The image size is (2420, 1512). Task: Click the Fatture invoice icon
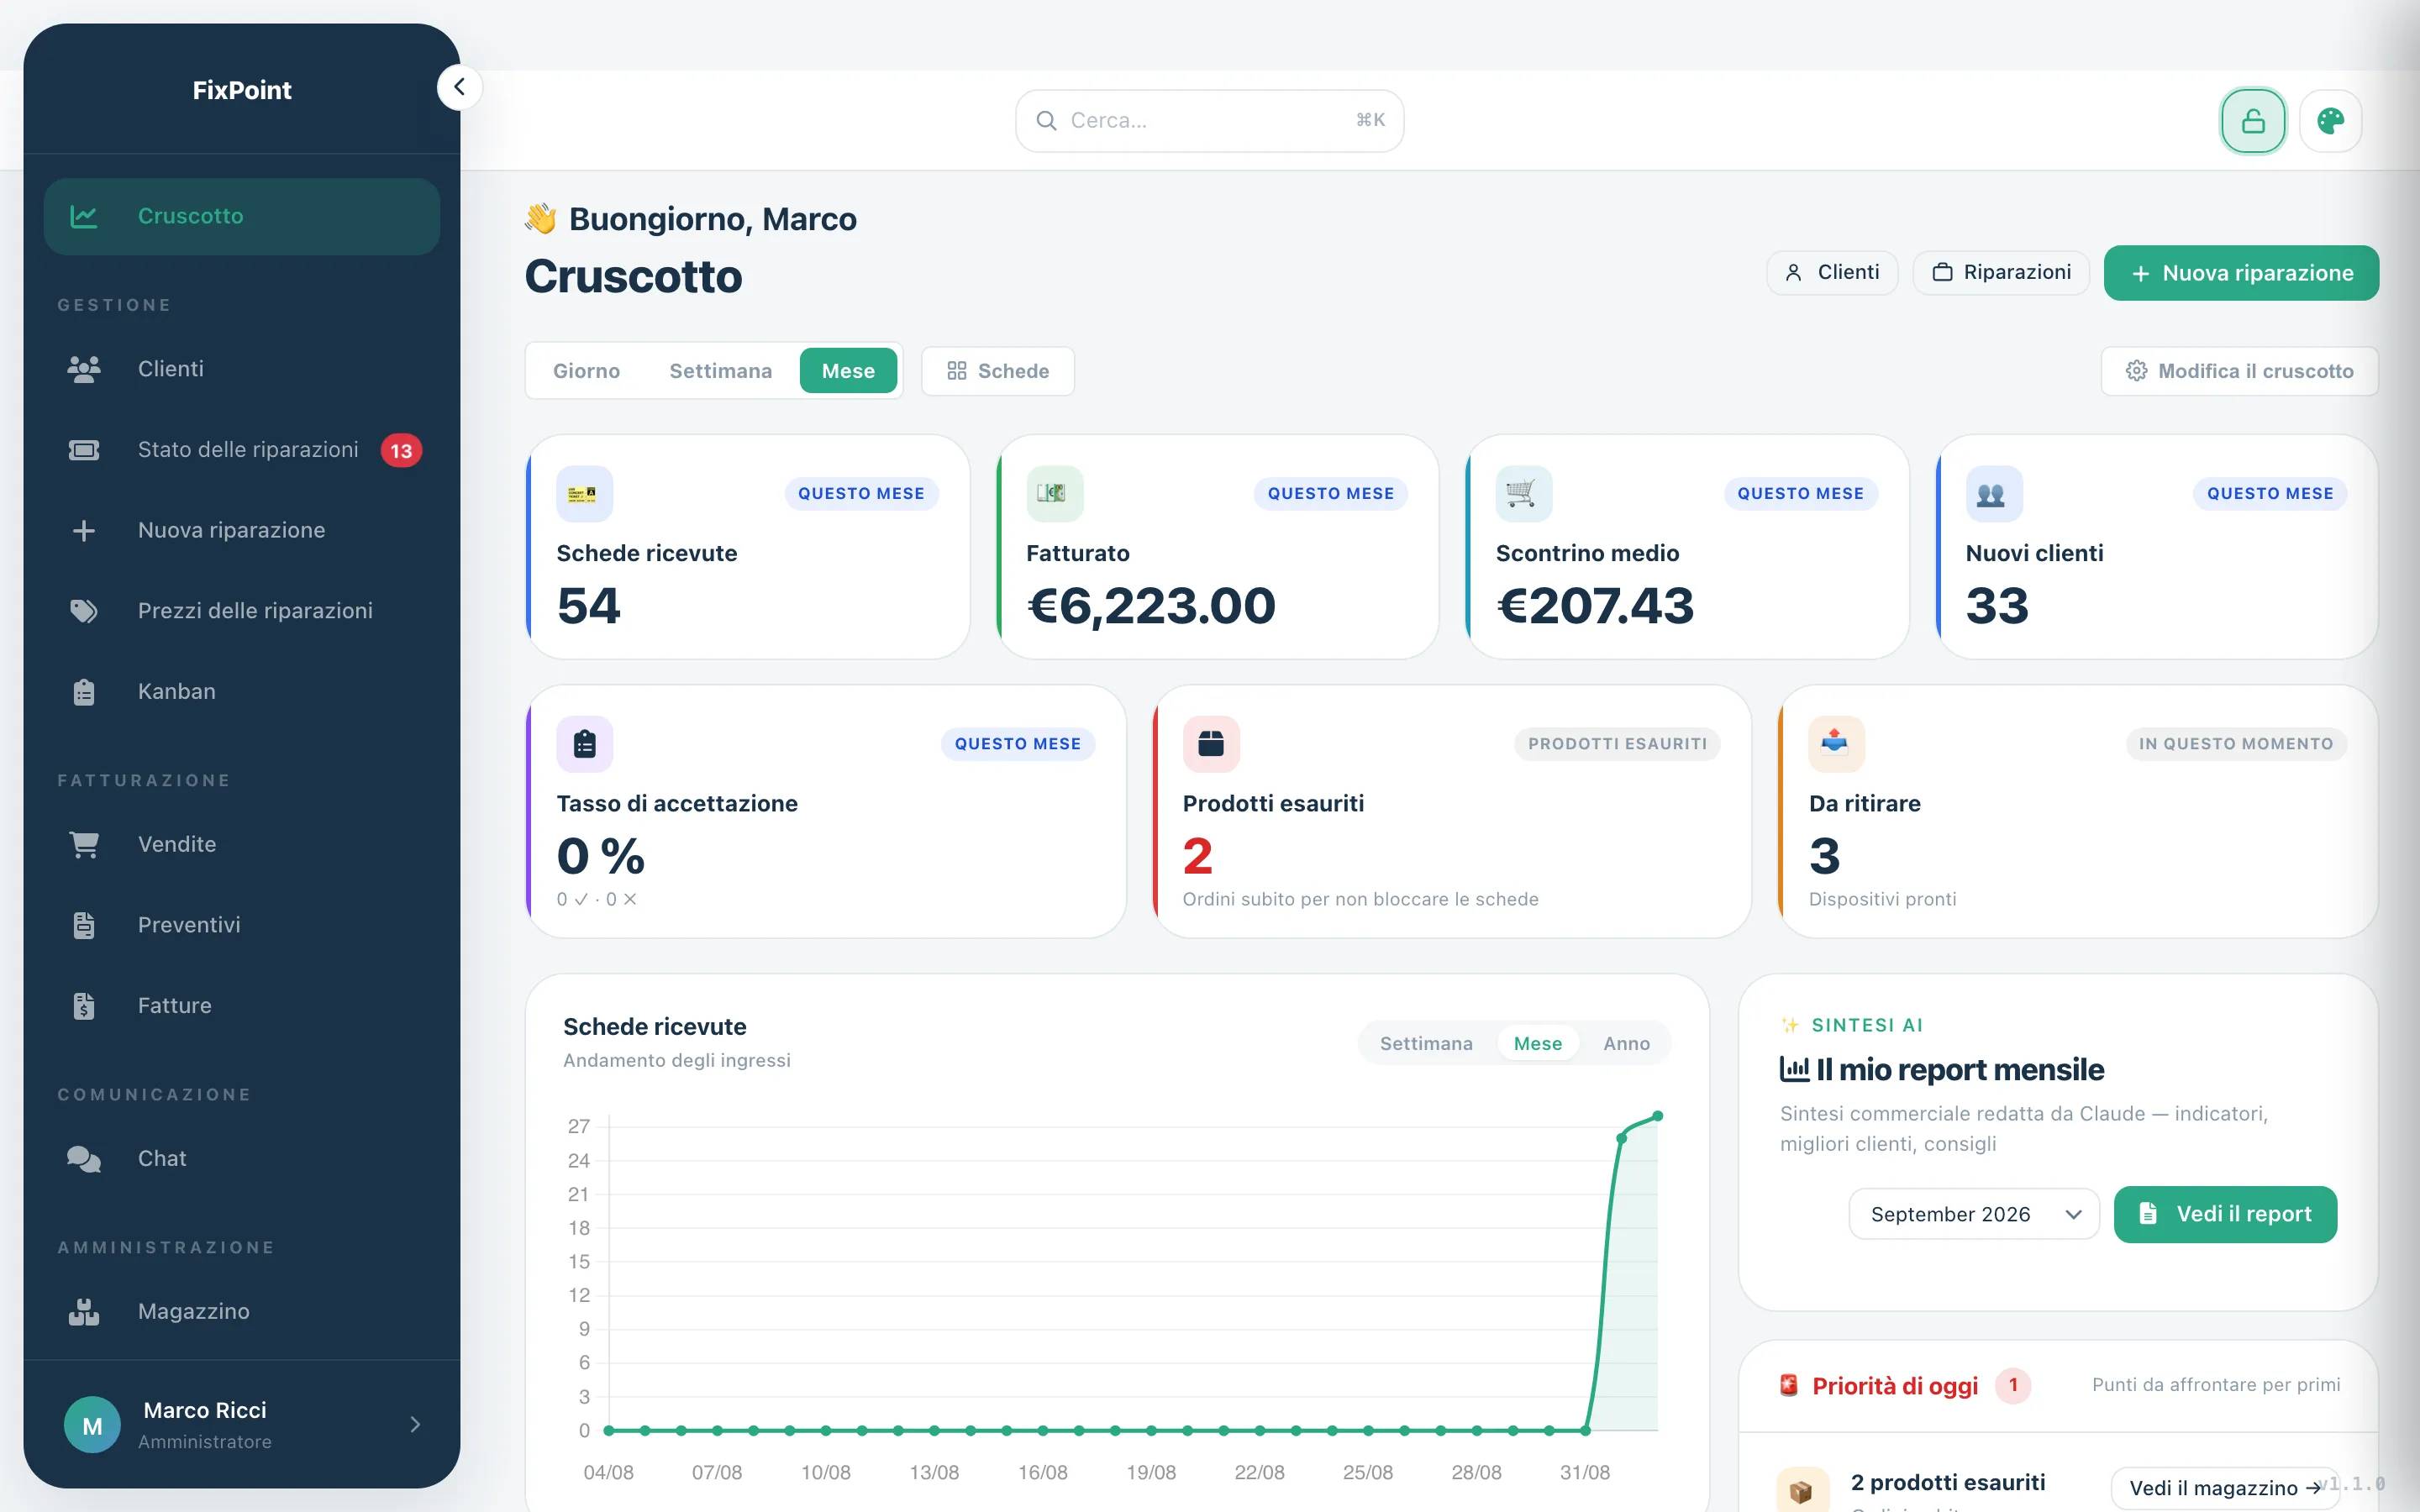(84, 1006)
